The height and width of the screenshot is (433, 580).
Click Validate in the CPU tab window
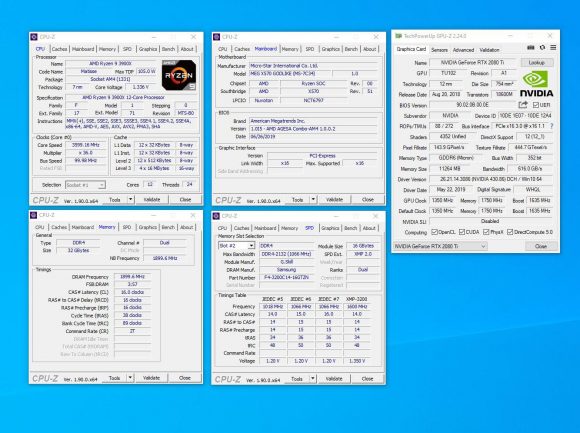[x=152, y=200]
